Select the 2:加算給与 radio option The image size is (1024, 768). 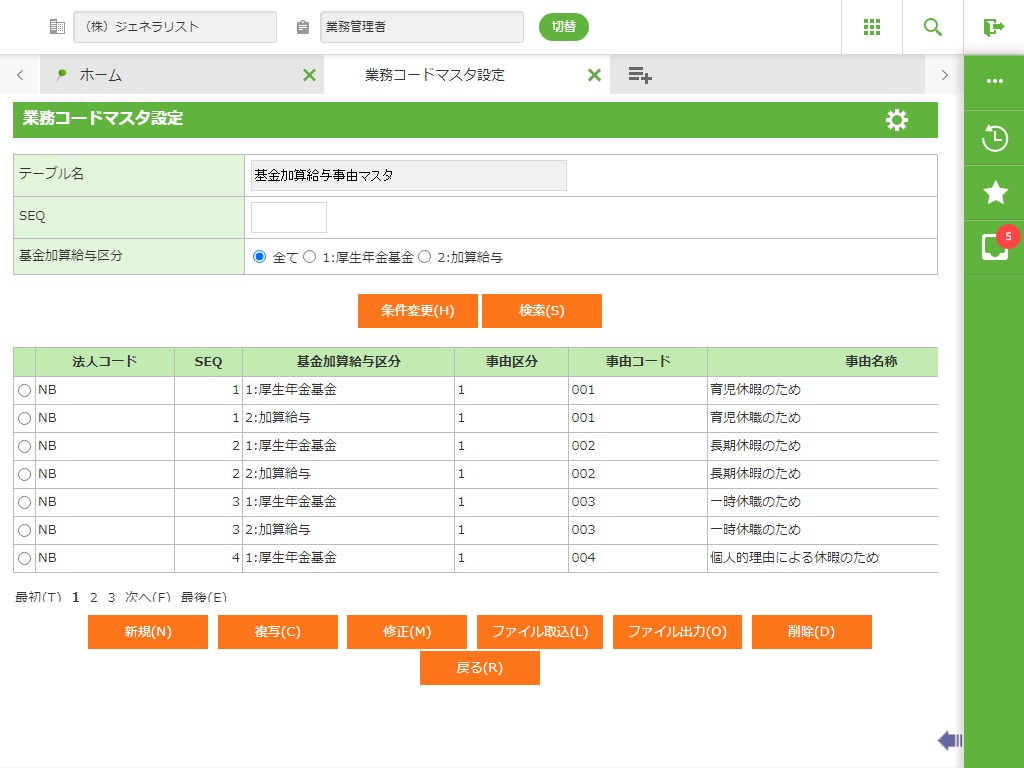pyautogui.click(x=424, y=257)
